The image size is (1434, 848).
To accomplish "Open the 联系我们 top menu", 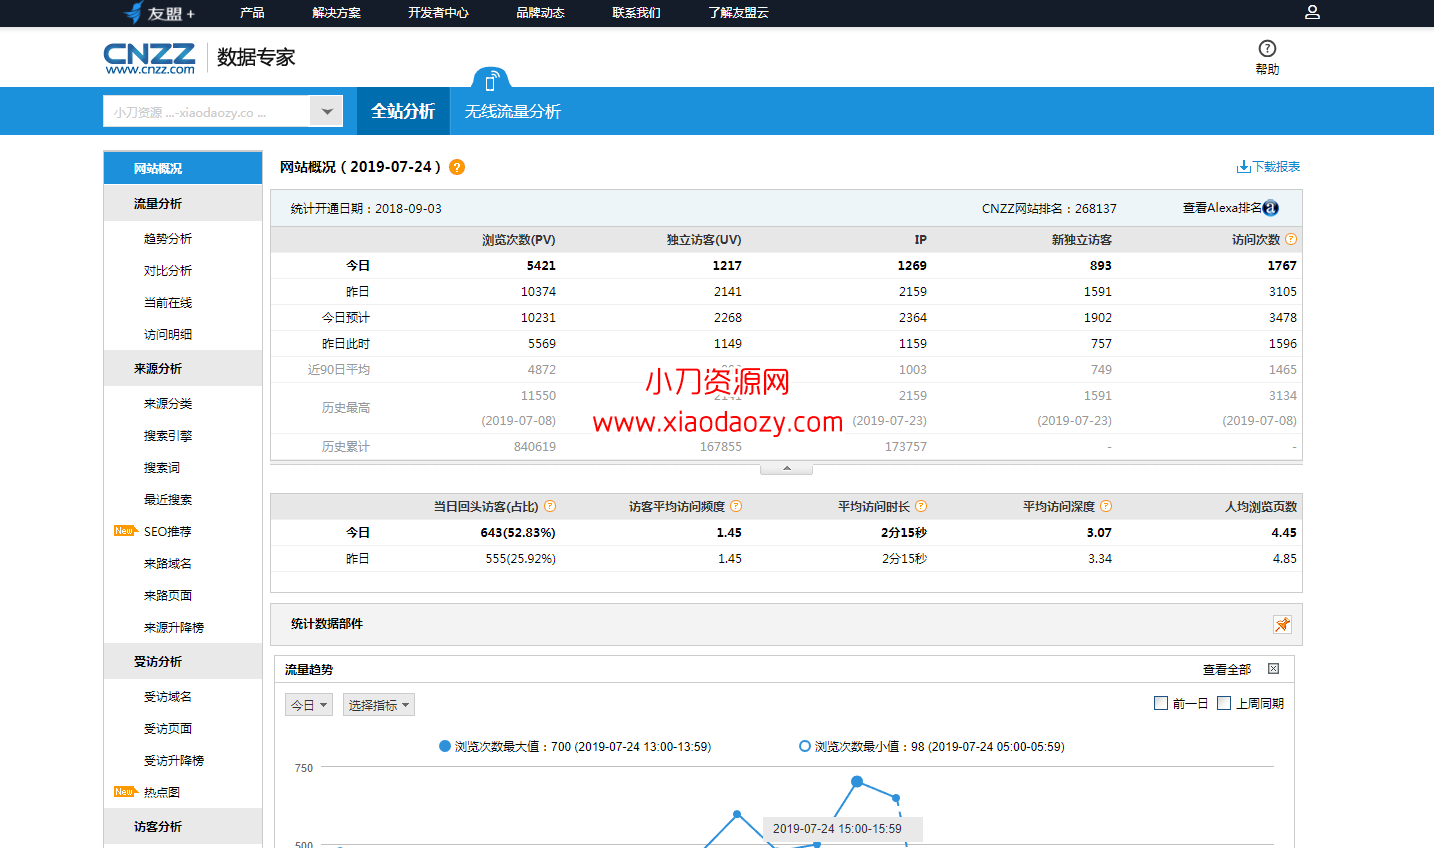I will point(636,13).
